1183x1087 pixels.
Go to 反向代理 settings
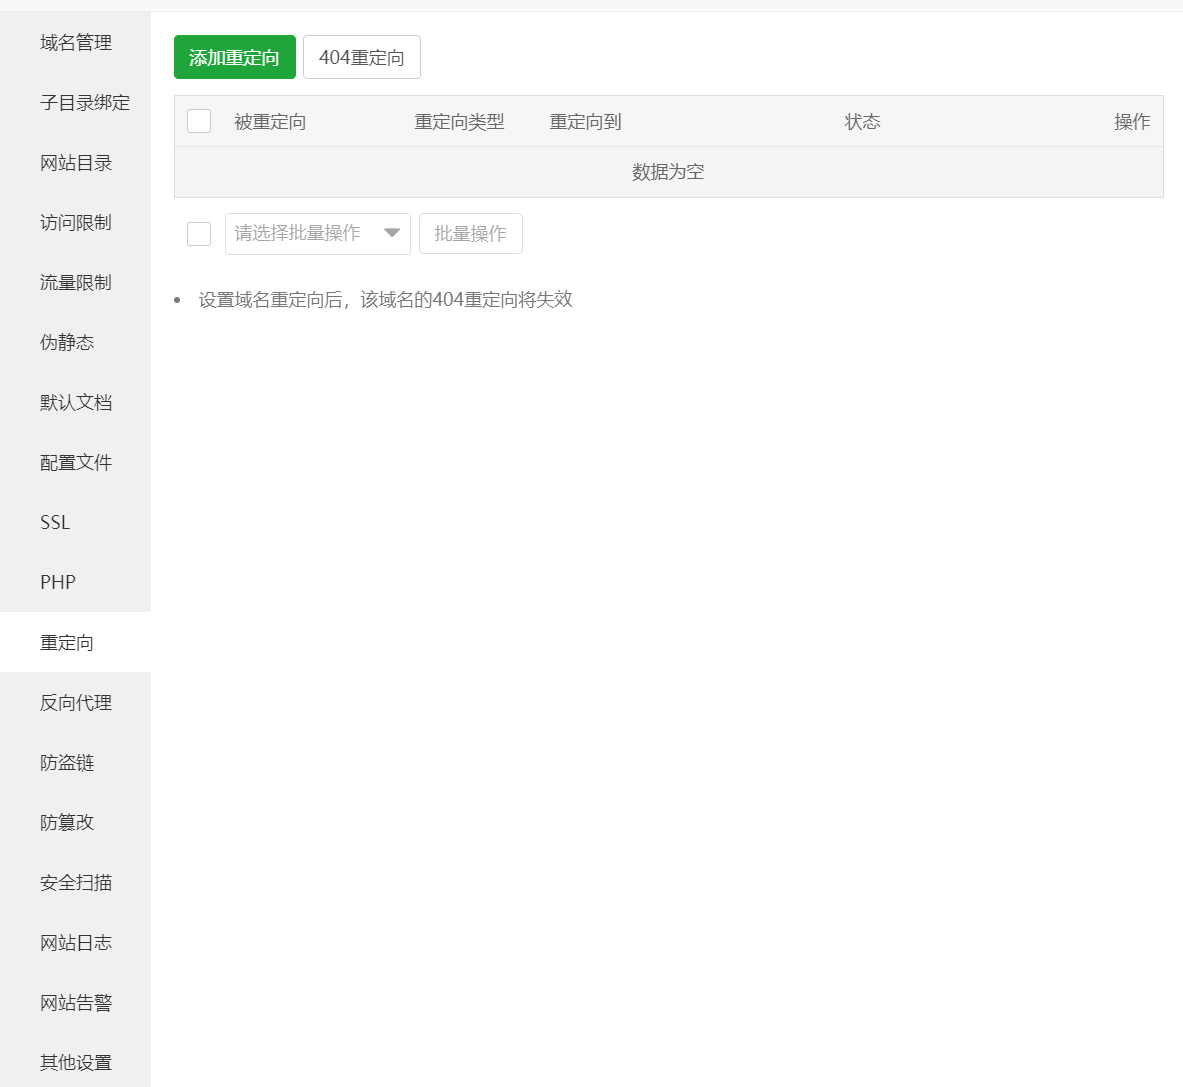click(75, 702)
